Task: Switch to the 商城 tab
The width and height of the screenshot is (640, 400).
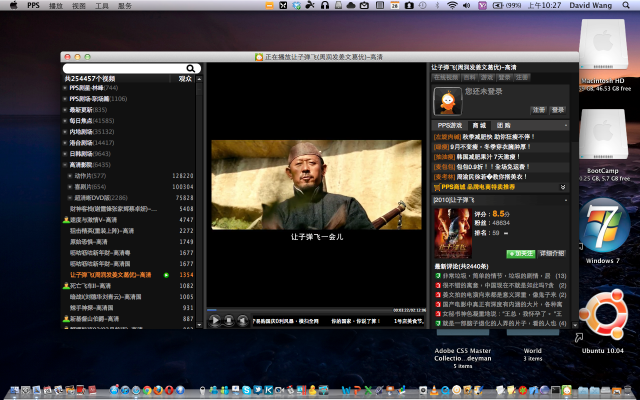Action: coord(479,126)
